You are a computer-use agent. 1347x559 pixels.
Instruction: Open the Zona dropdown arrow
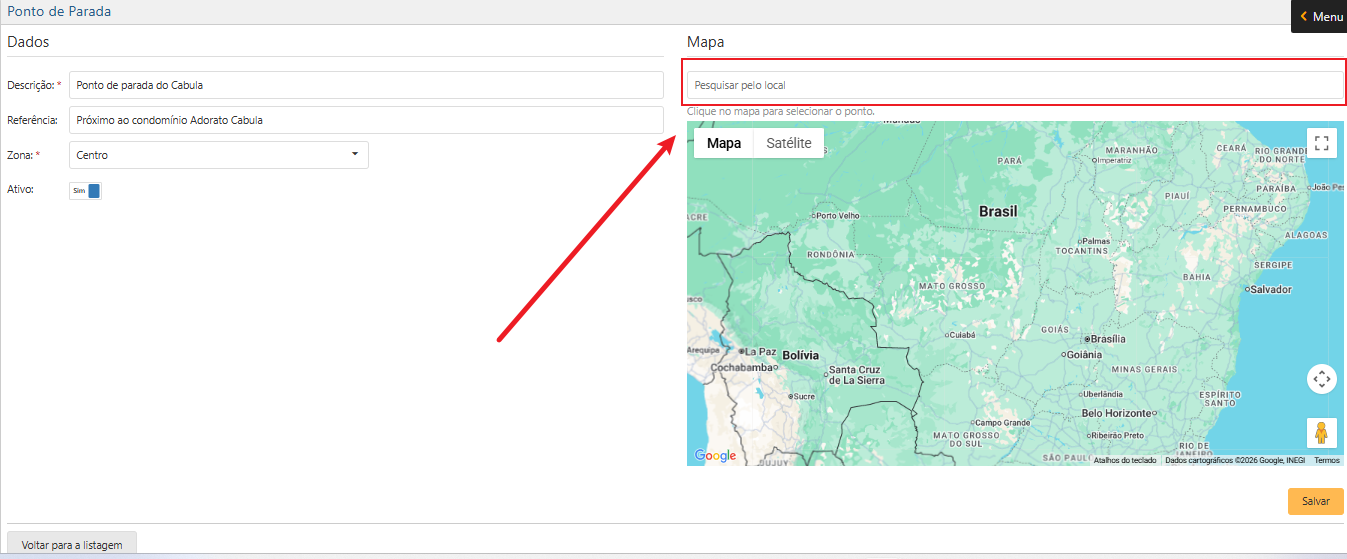[x=354, y=155]
